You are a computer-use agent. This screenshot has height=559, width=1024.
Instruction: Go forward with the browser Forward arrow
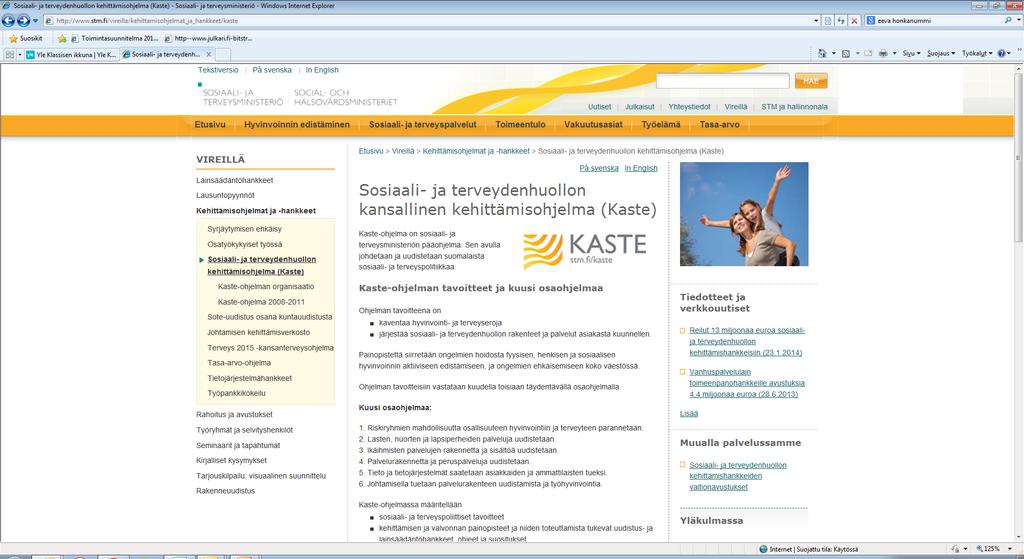(24, 21)
